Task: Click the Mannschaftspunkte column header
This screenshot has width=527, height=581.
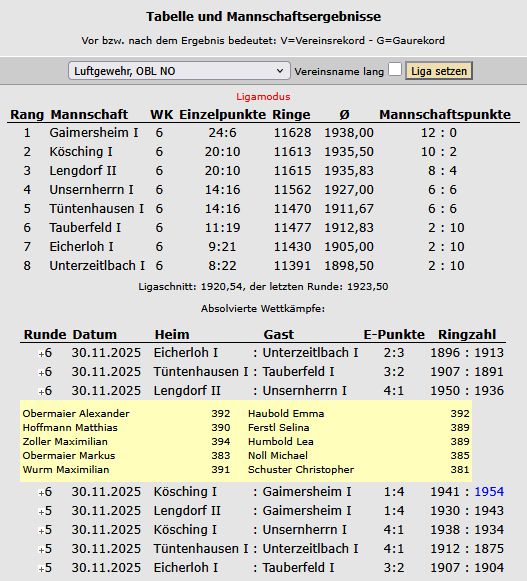Action: [x=445, y=114]
